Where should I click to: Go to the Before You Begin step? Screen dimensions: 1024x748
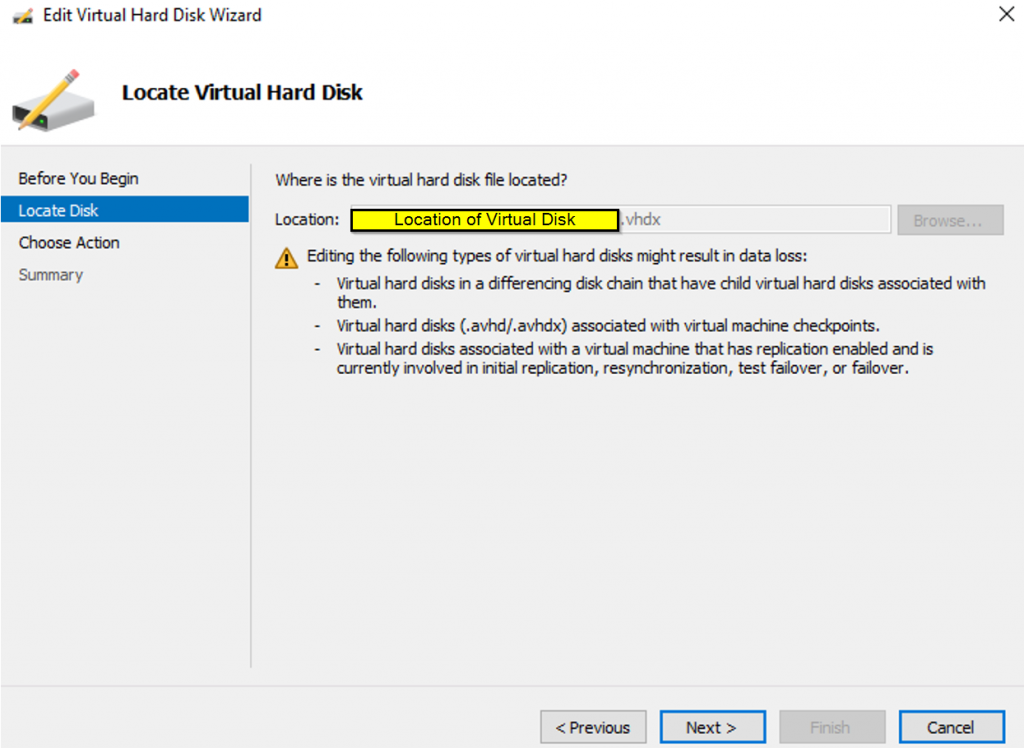point(78,179)
